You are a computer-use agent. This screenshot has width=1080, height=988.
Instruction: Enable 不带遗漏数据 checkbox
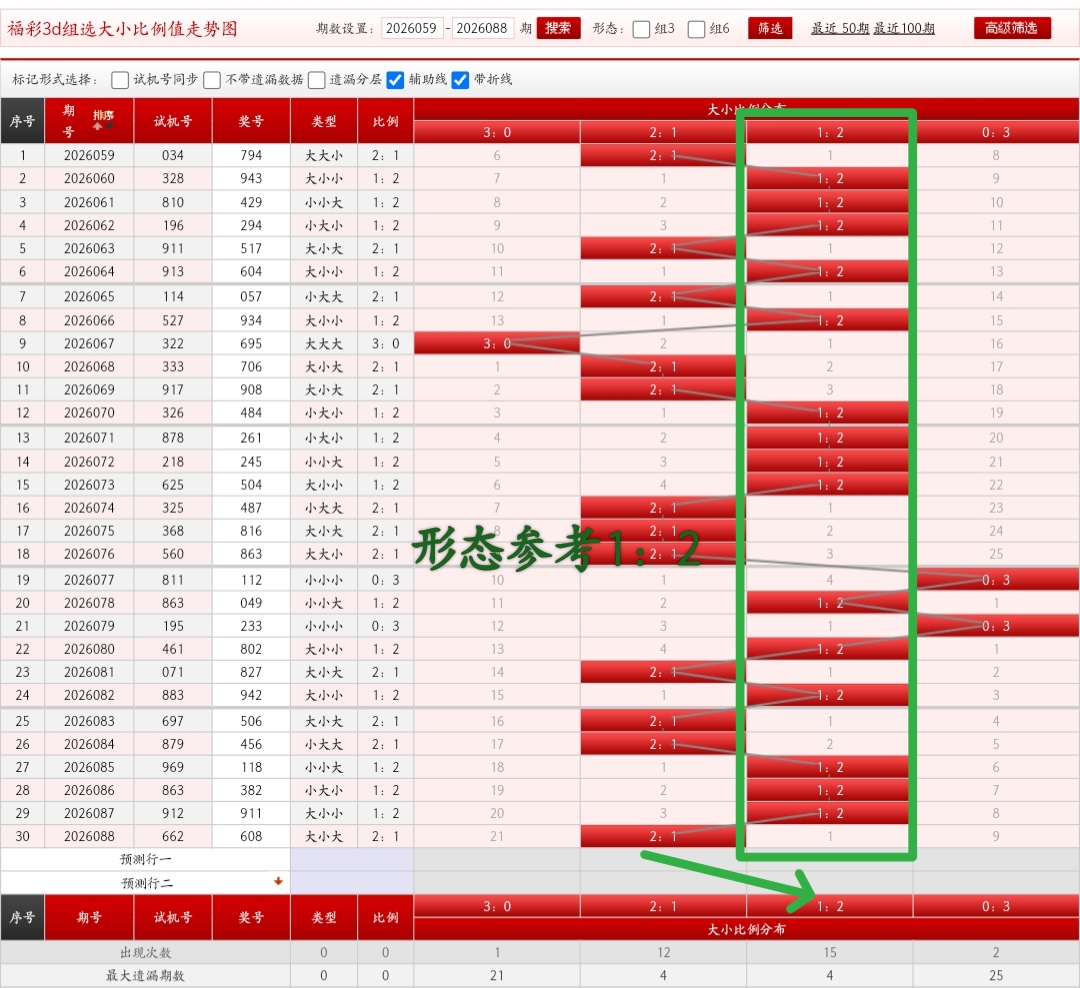pos(212,80)
